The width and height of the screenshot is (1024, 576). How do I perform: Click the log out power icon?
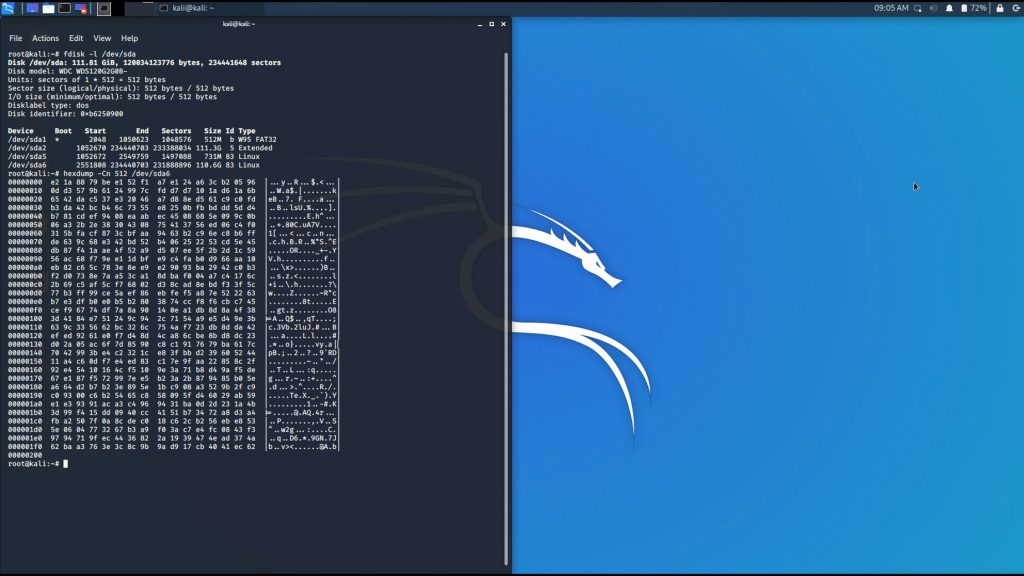[x=1016, y=8]
